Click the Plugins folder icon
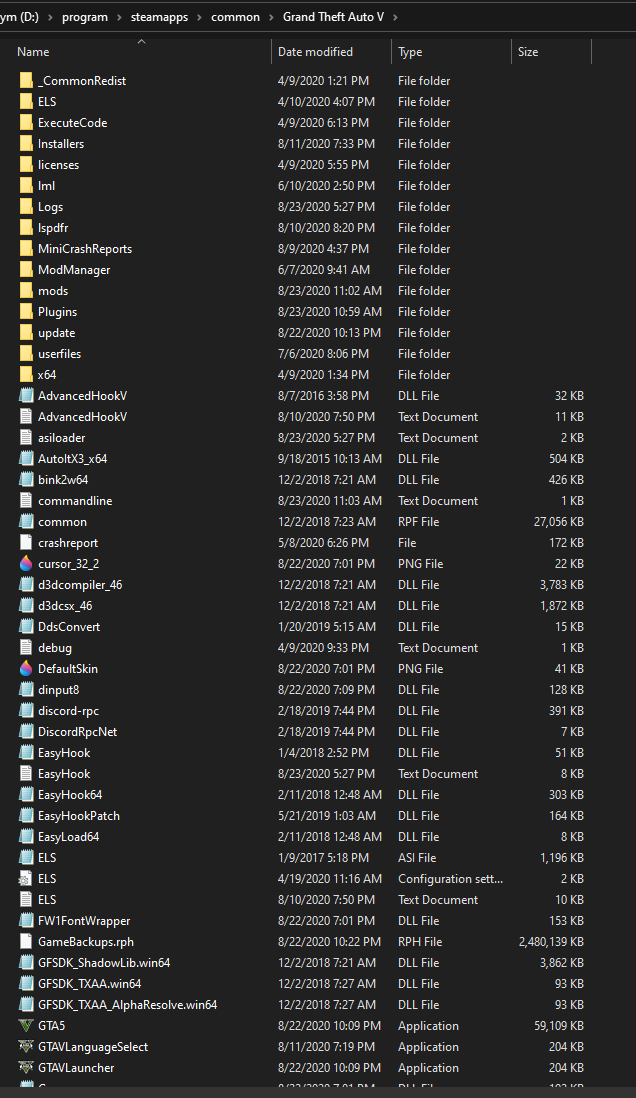 point(26,312)
